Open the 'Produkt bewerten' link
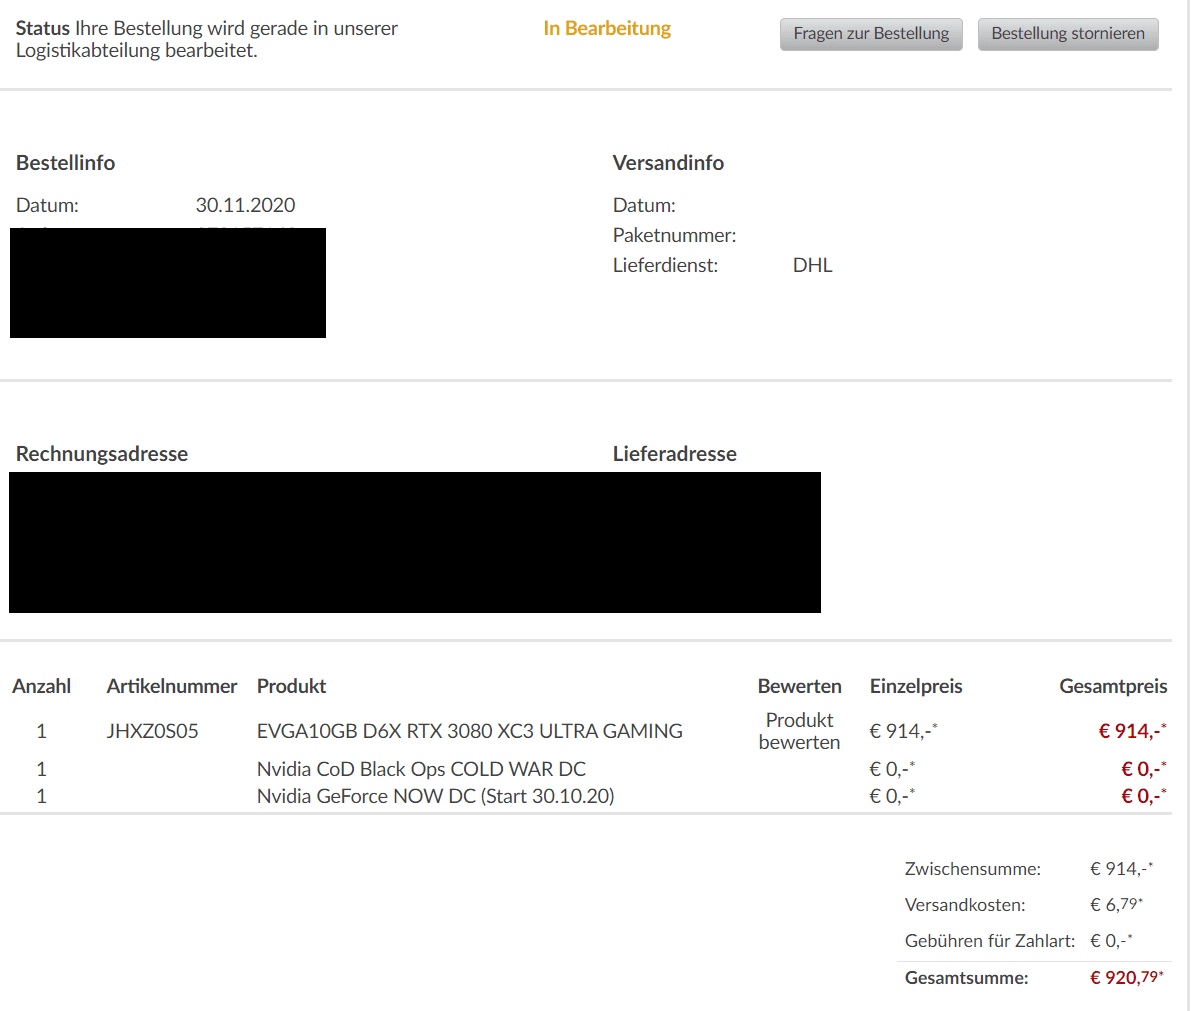 tap(799, 731)
